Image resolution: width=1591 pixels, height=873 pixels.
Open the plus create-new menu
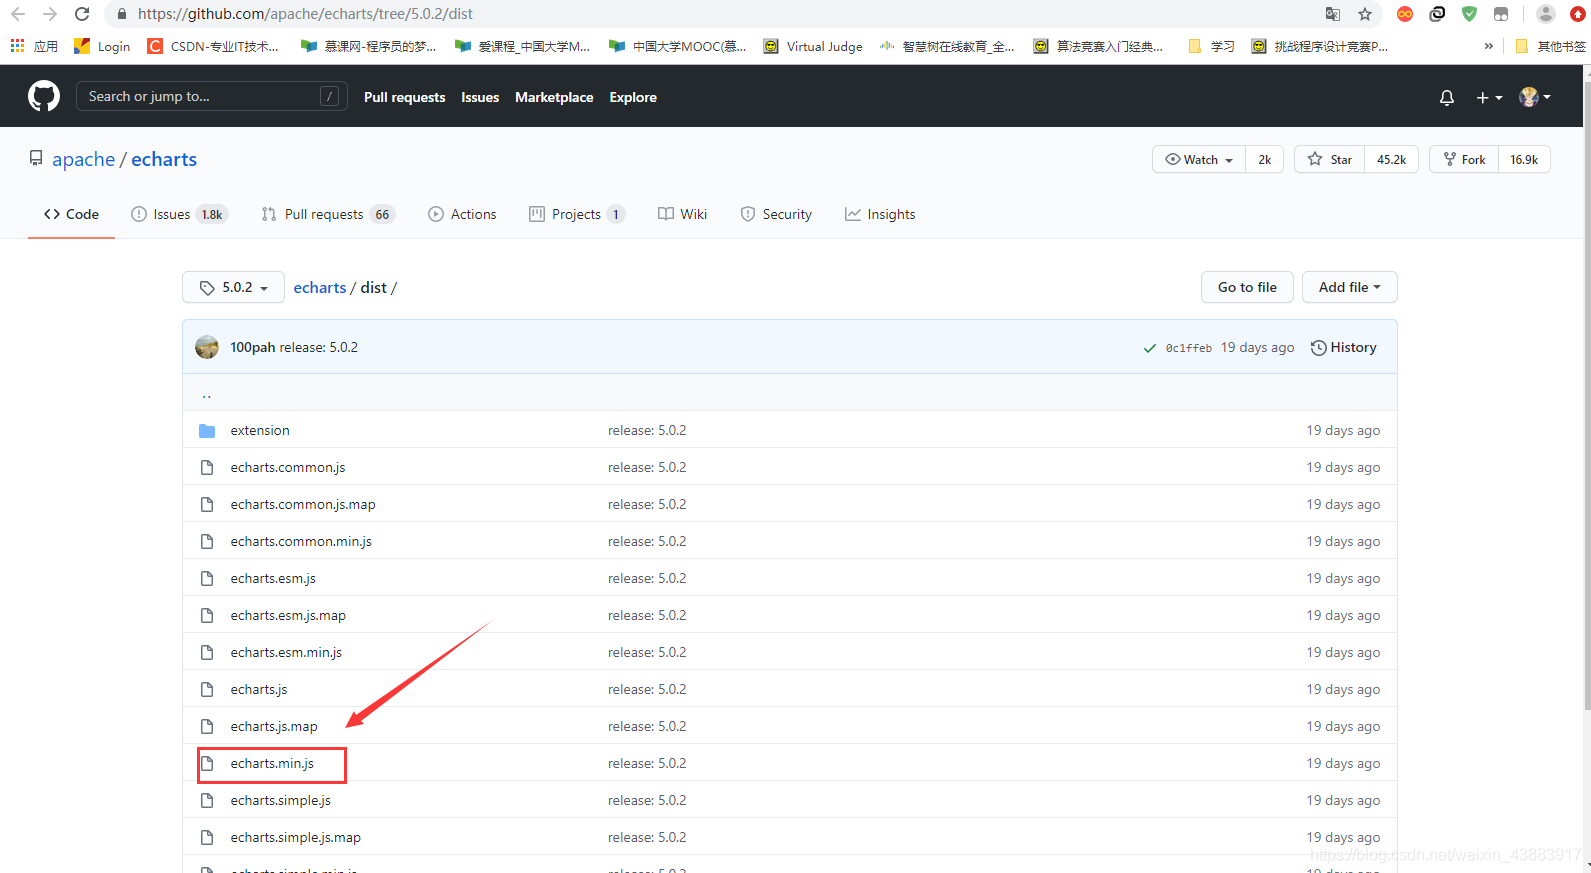[1489, 97]
